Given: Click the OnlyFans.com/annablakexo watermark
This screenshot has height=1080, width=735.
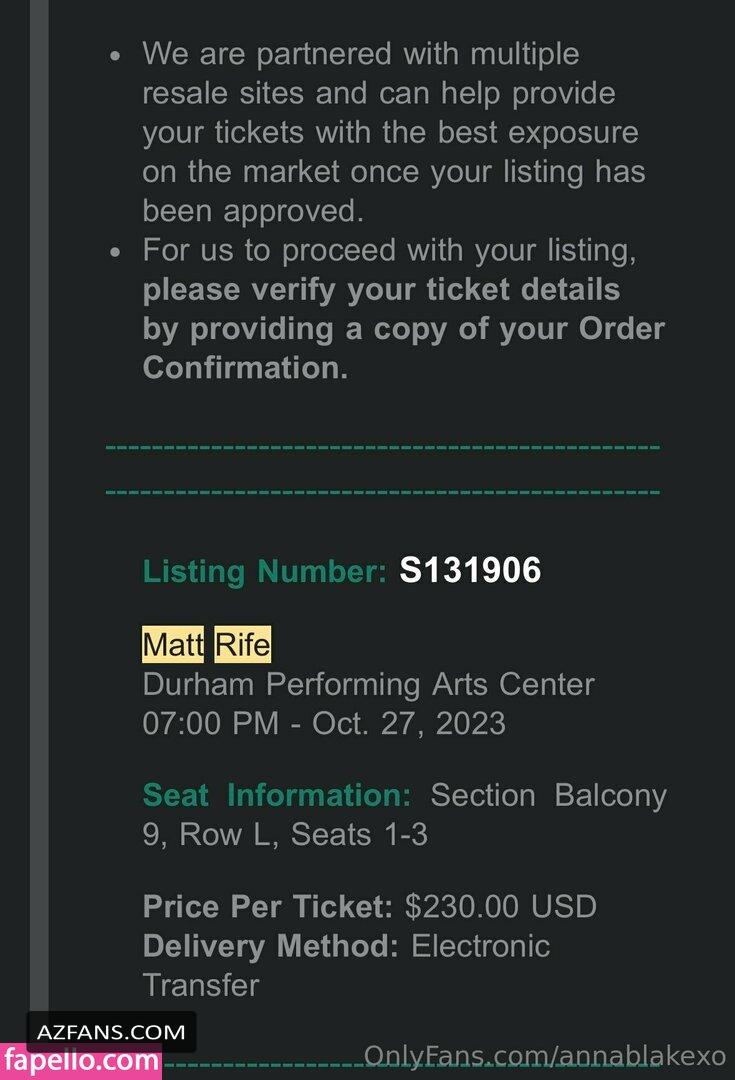Looking at the screenshot, I should point(544,1055).
